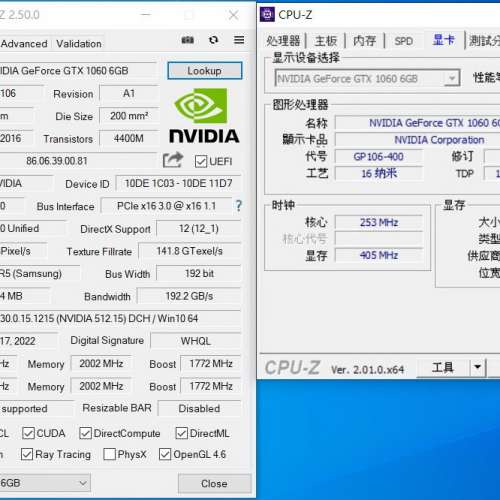Viewport: 500px width, 500px height.
Task: Click the Bandwidth 192.2 GB/s value
Action: (189, 296)
